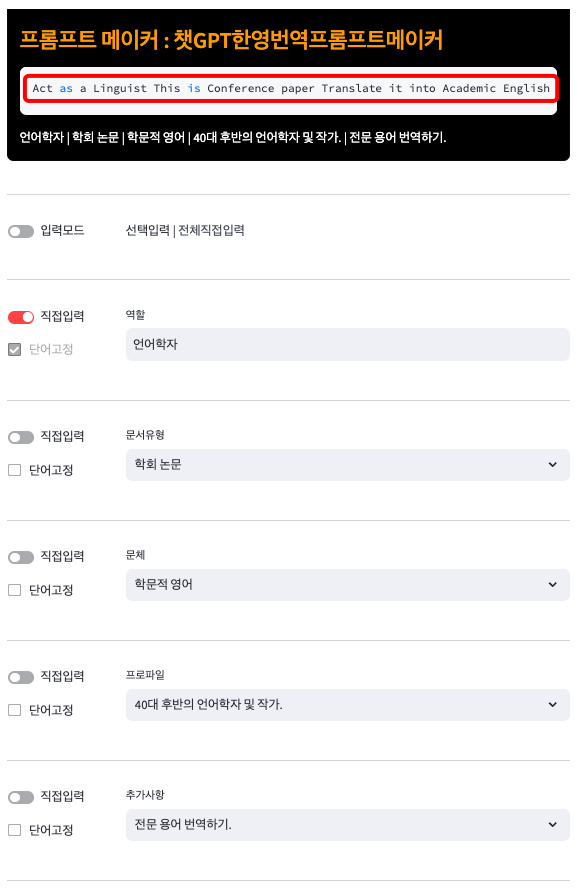Open the 프로파일 dropdown for writer profile
The width and height of the screenshot is (578, 891).
(346, 704)
